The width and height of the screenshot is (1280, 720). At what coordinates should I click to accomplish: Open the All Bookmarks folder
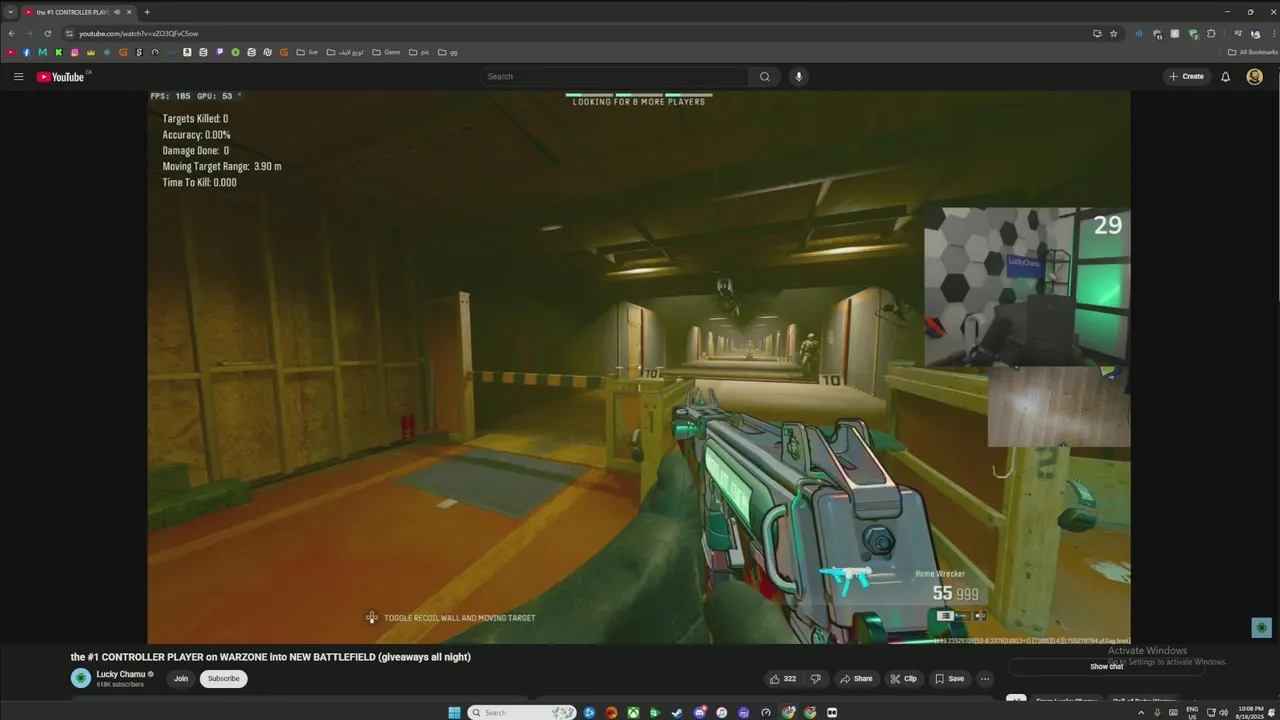pos(1252,52)
